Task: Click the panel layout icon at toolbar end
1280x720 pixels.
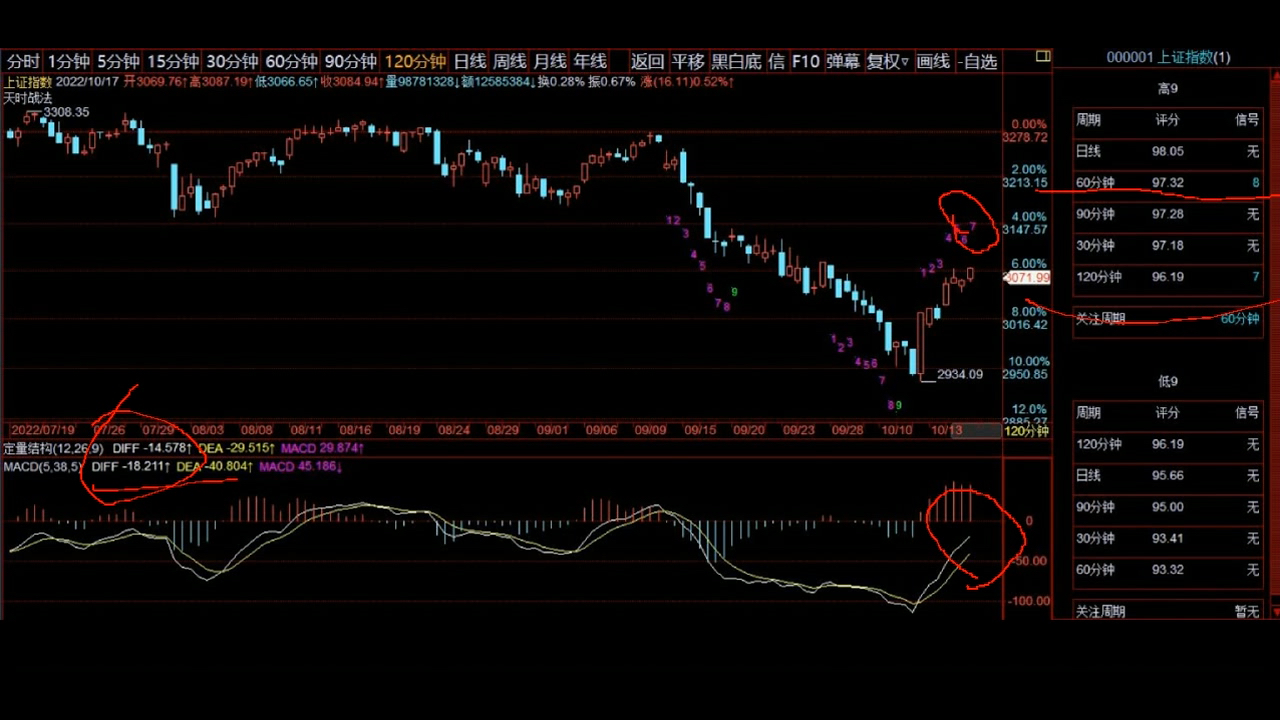Action: [1043, 57]
